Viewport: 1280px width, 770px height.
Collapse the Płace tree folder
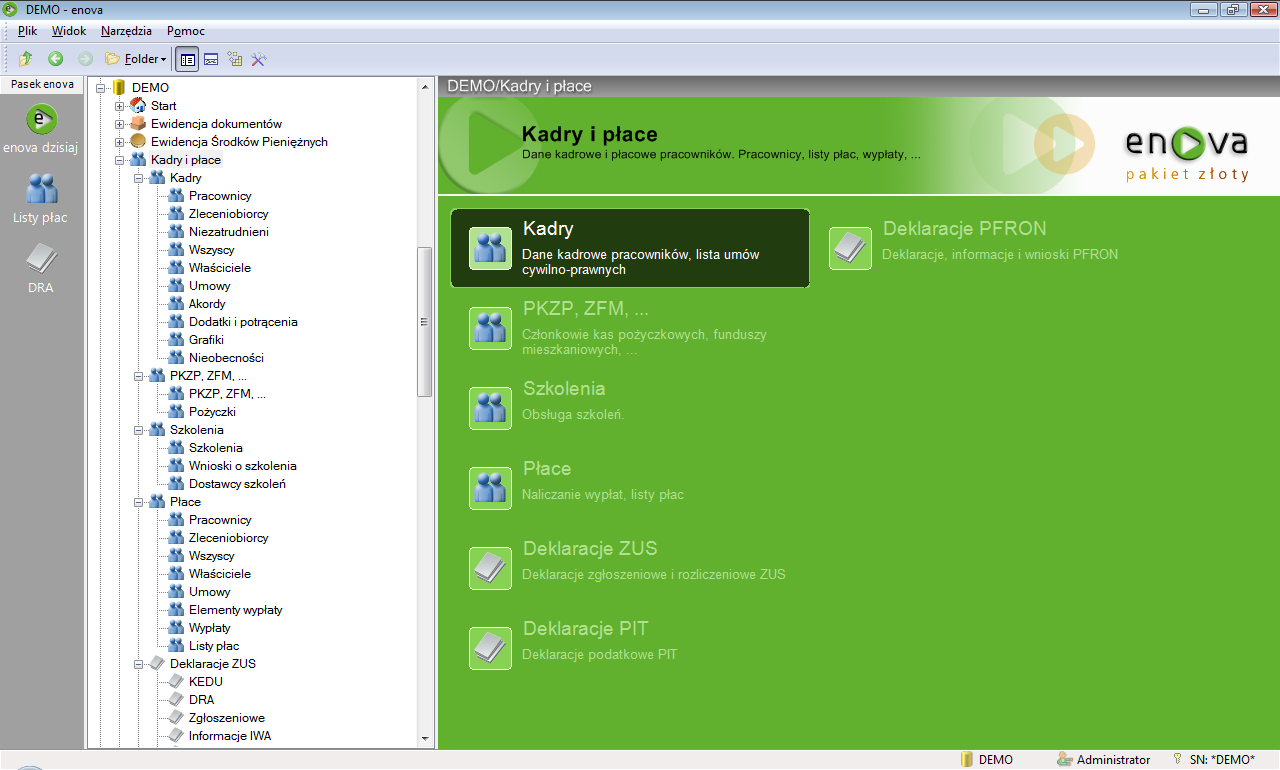139,502
